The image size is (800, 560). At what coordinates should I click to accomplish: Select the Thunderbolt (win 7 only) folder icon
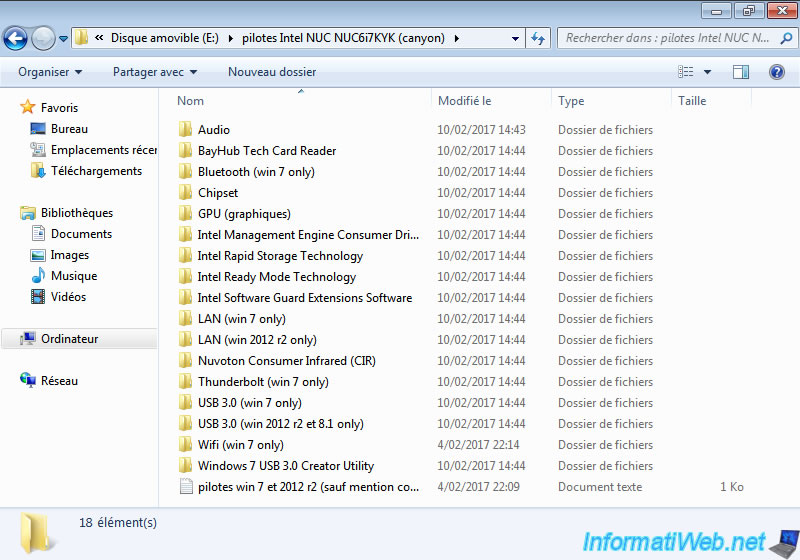tap(186, 381)
